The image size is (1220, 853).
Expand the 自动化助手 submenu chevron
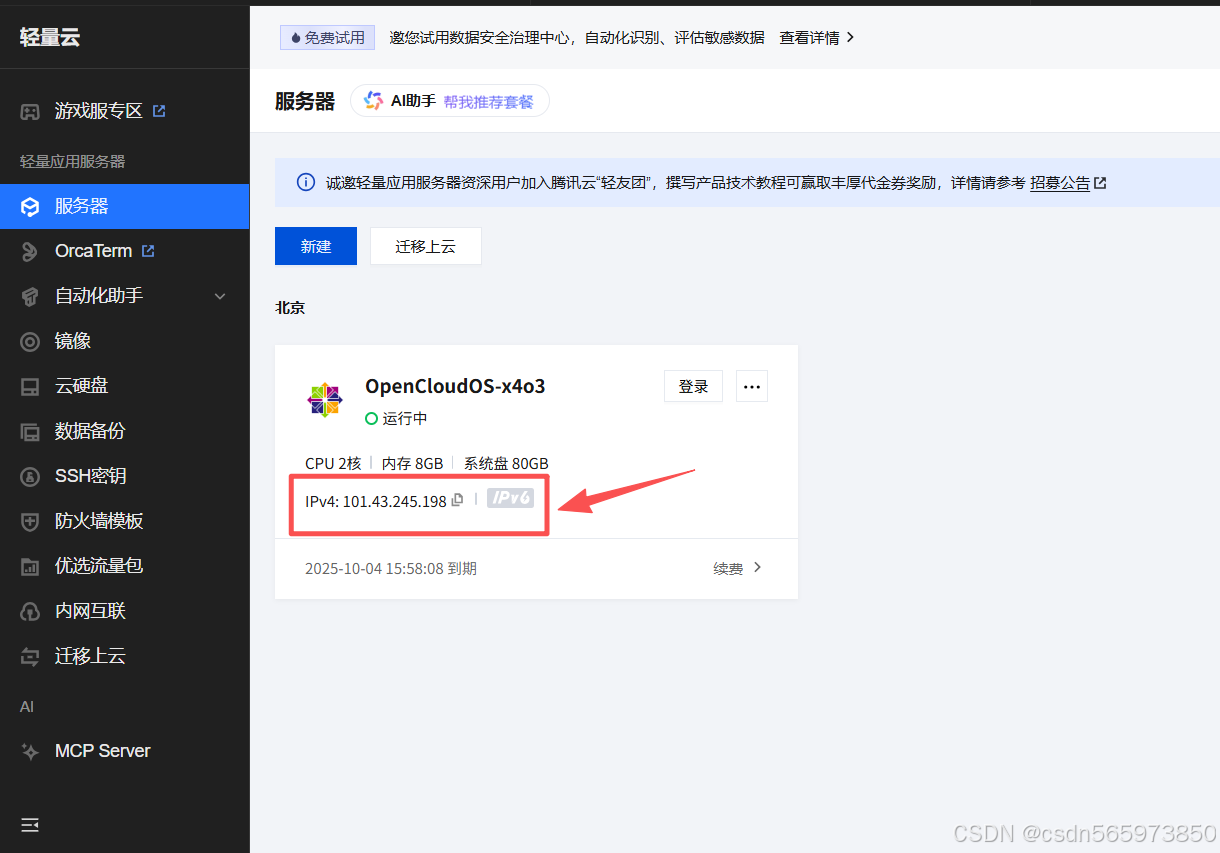tap(221, 296)
